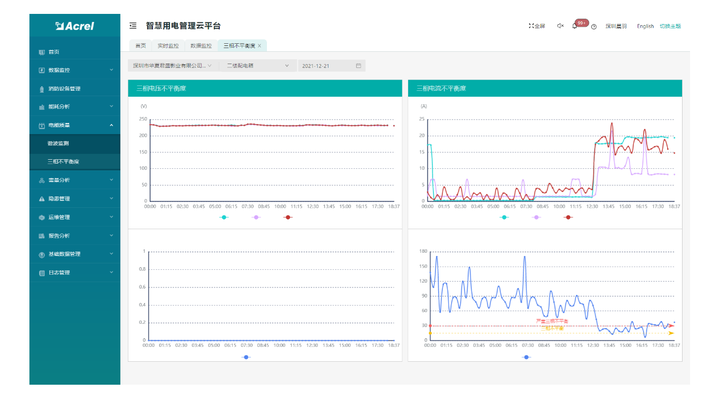Click the 数据监控 sidebar icon
The height and width of the screenshot is (397, 720).
(42, 70)
